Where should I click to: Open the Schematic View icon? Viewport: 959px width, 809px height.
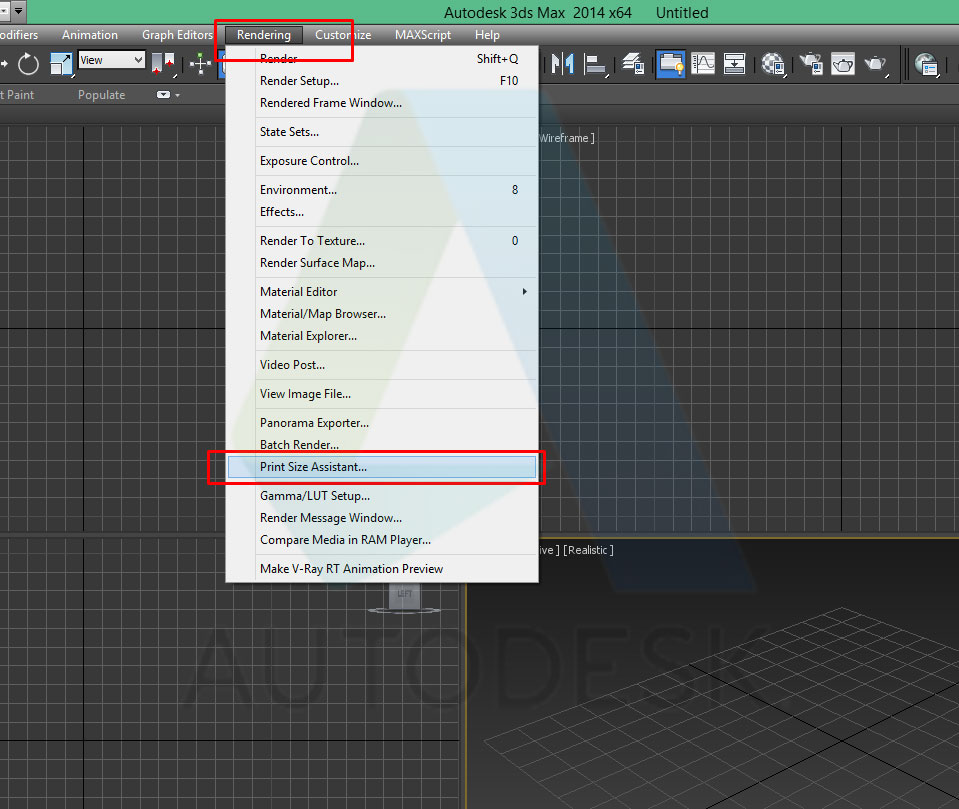pyautogui.click(x=734, y=63)
